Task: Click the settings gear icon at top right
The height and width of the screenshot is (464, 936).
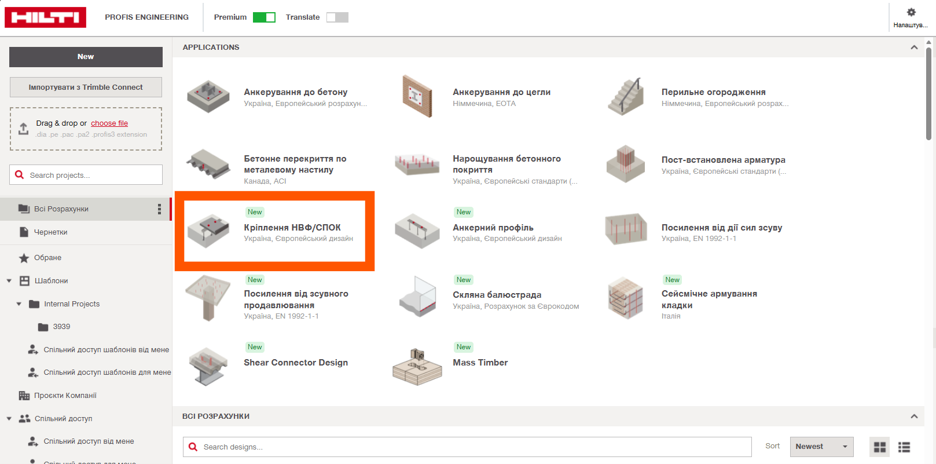Action: (x=911, y=12)
